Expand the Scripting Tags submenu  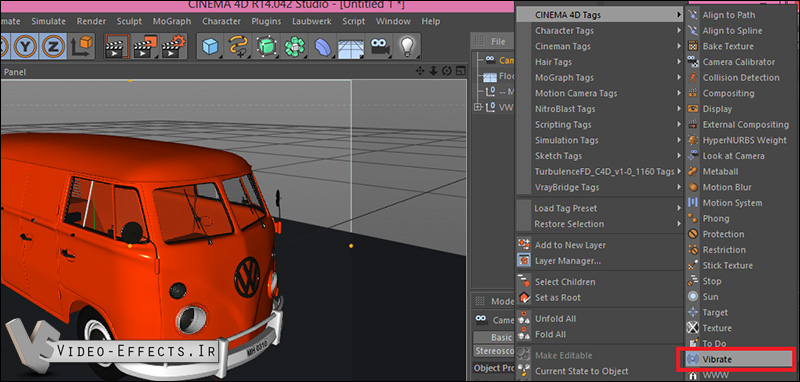600,124
